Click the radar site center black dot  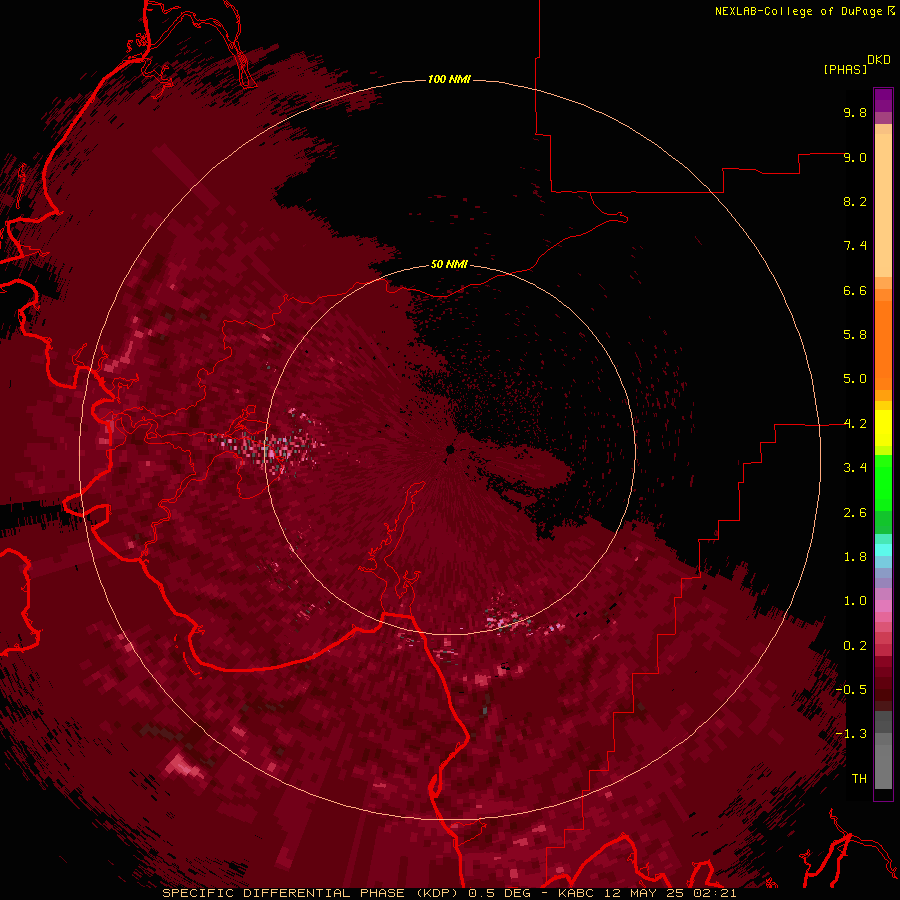pyautogui.click(x=451, y=449)
